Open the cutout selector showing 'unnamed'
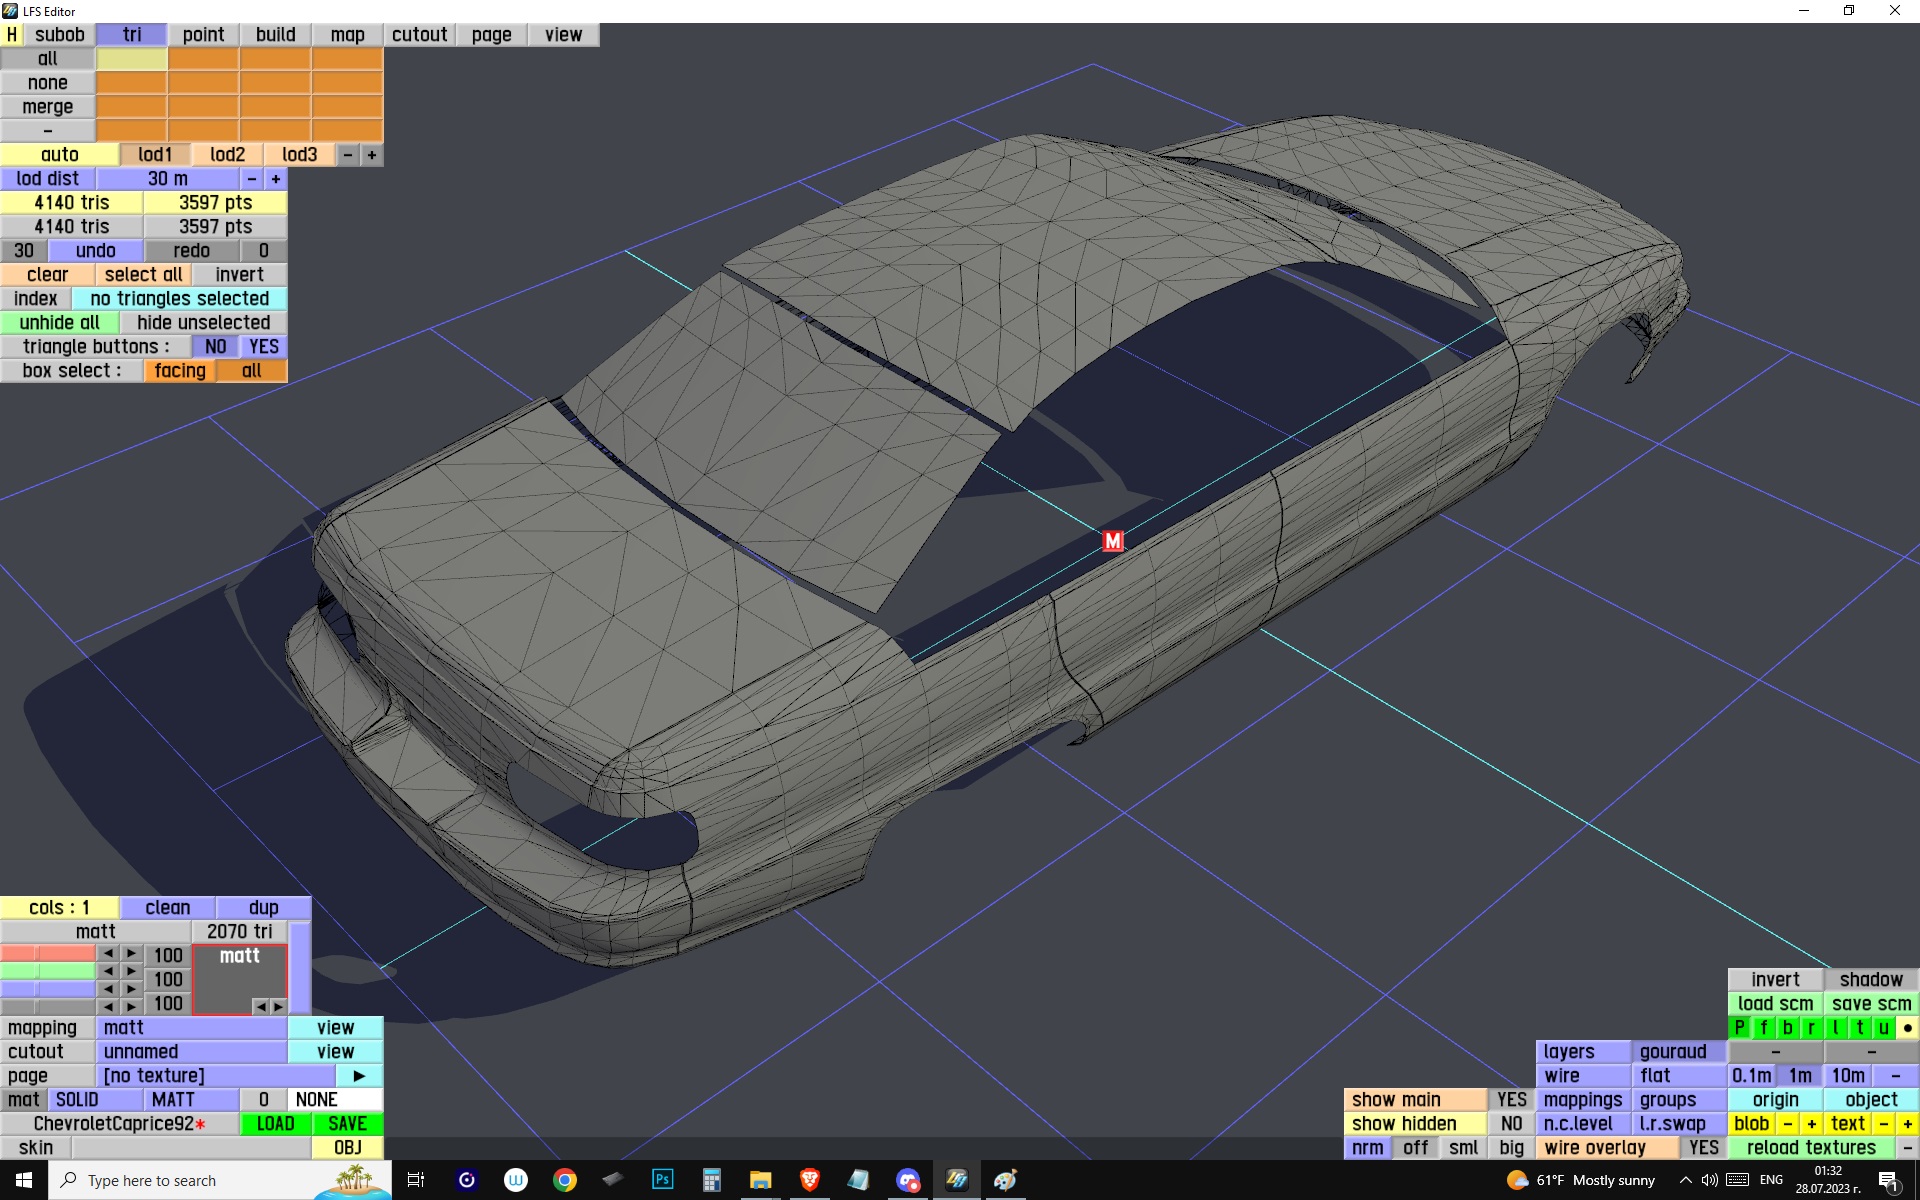1920x1200 pixels. 191,1052
